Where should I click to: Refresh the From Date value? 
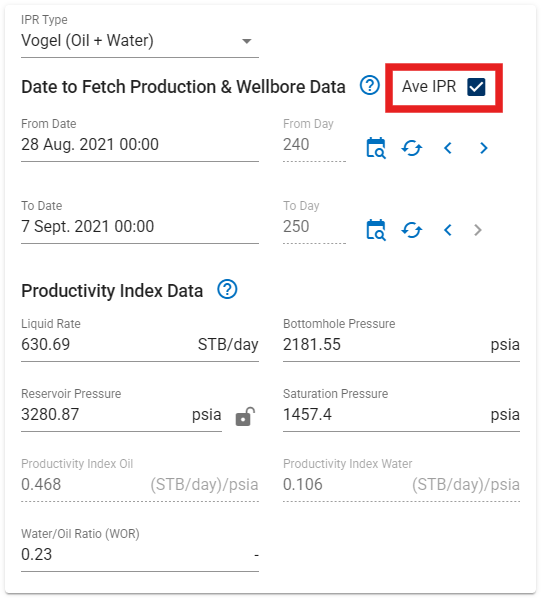[412, 148]
